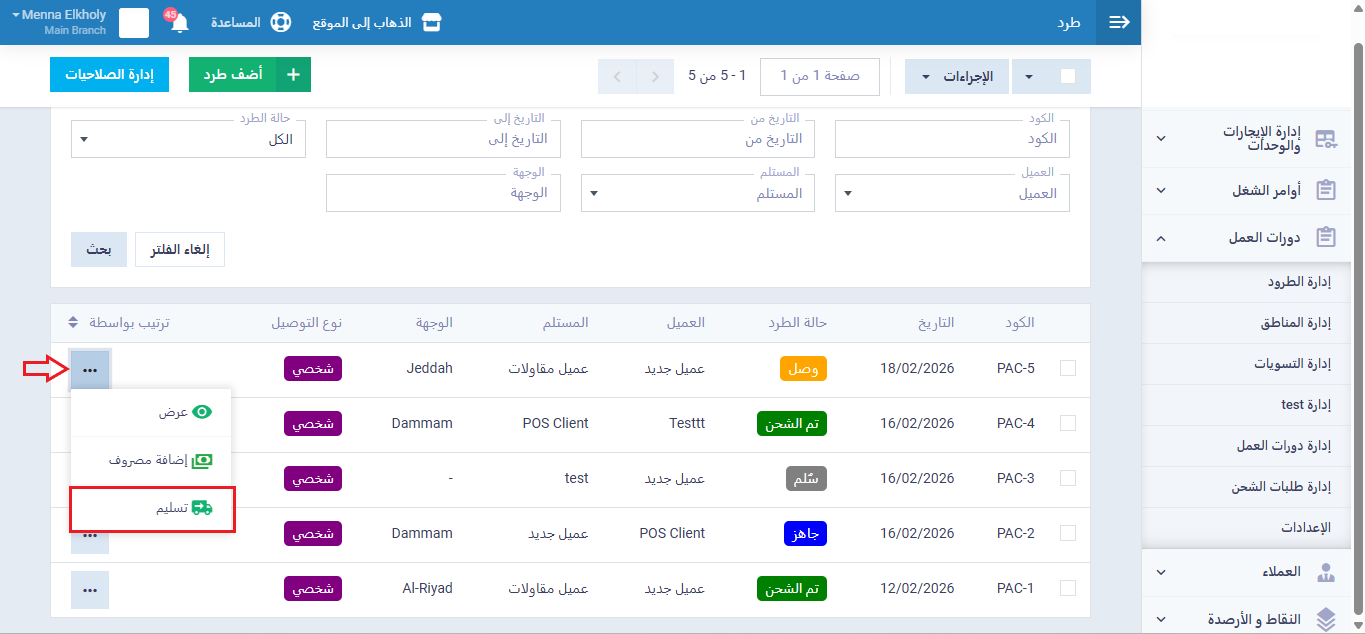Click the three-dots actions button for PAC-1
The width and height of the screenshot is (1365, 634).
pyautogui.click(x=90, y=589)
